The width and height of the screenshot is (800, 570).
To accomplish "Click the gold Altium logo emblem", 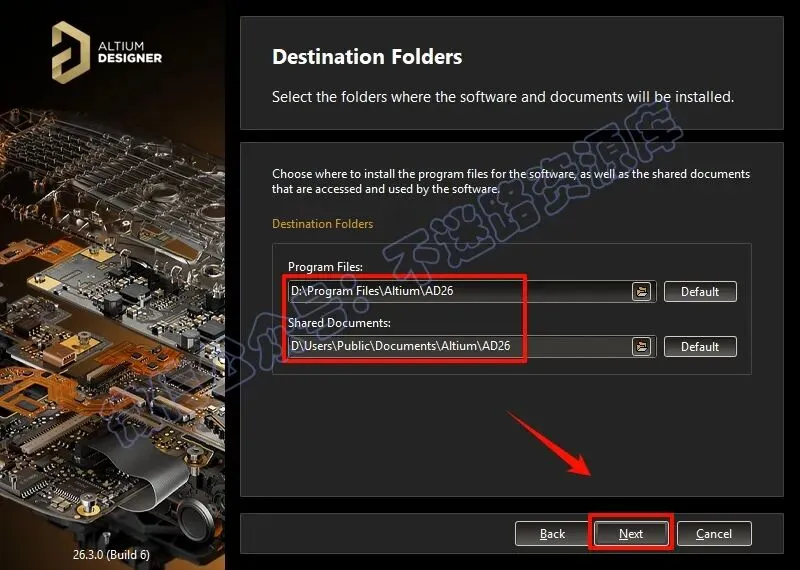I will (70, 52).
